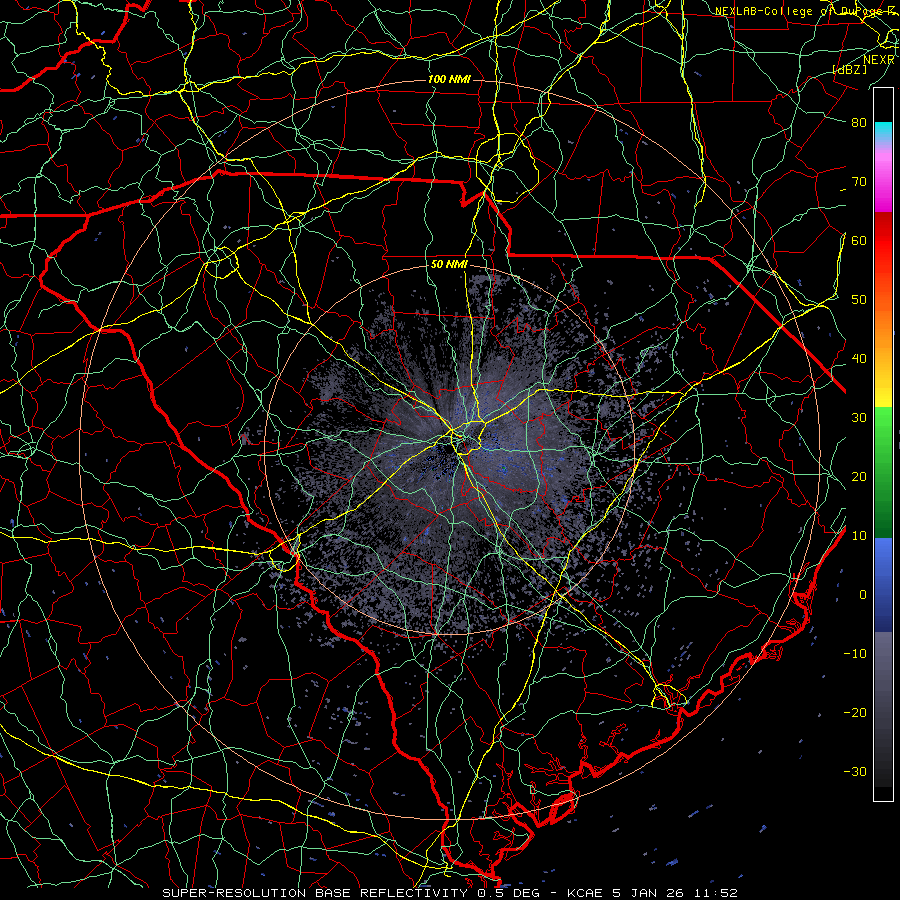900x900 pixels.
Task: Click the "-30" value on the dBZ scale
Action: 855,771
